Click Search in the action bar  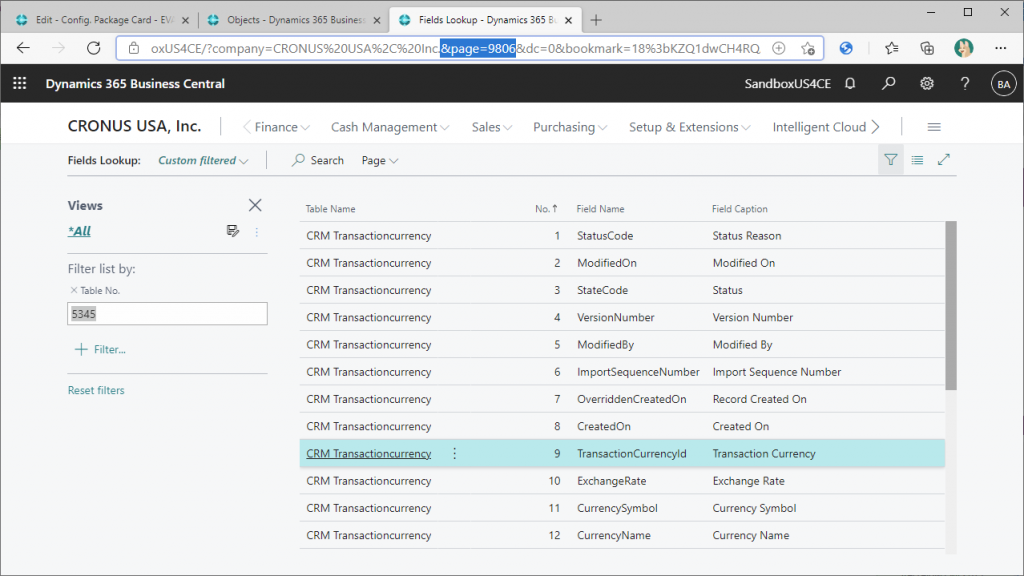(x=318, y=160)
